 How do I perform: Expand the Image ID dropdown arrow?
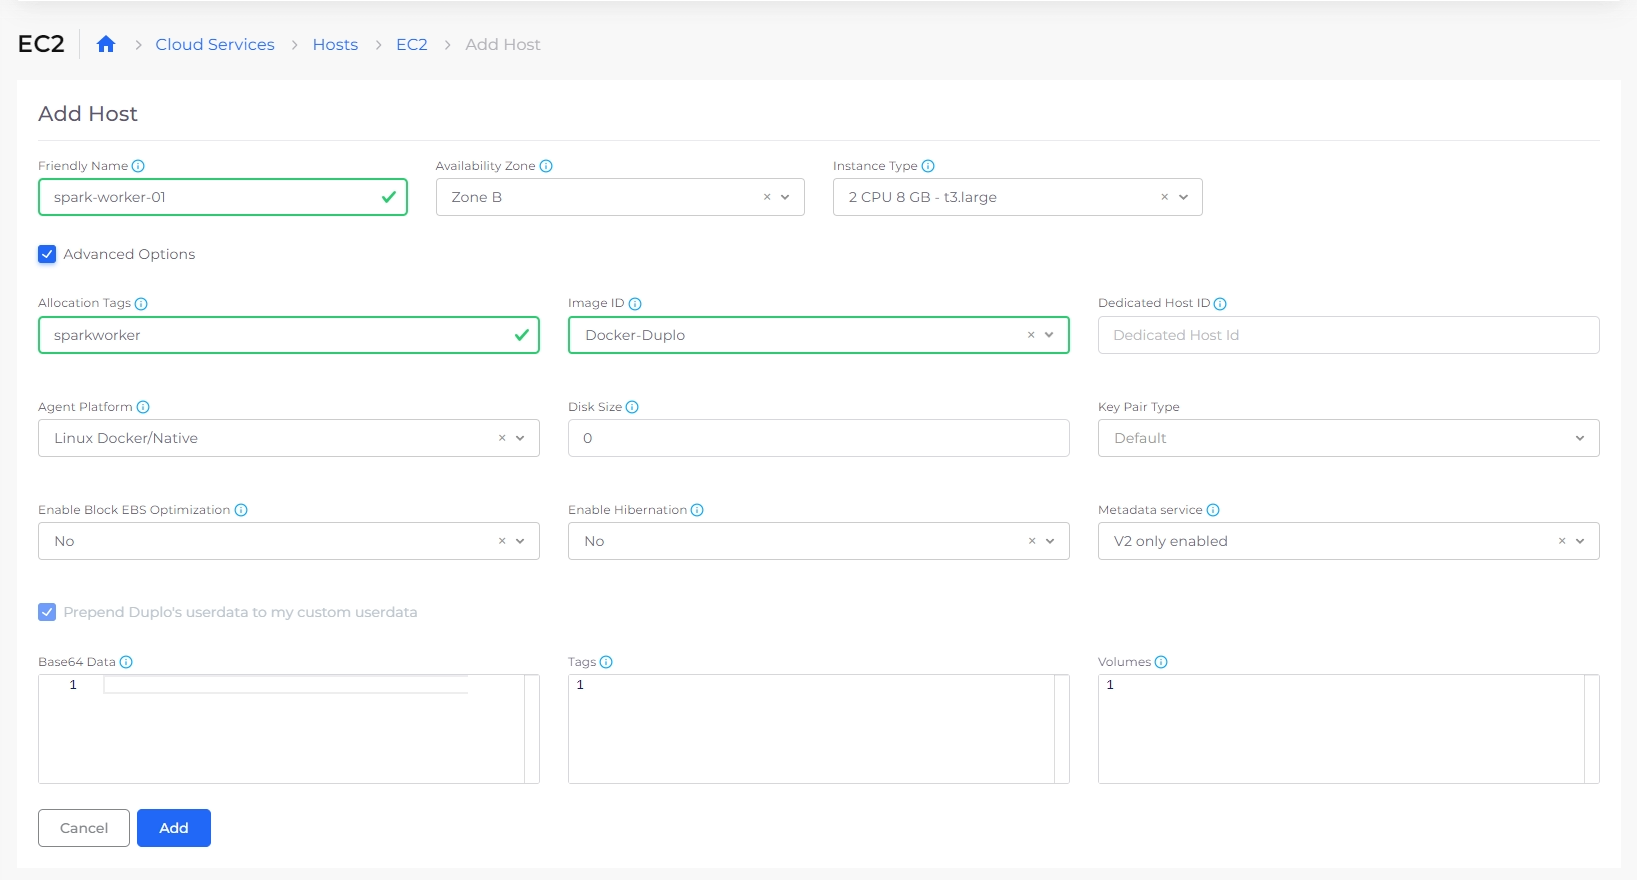point(1049,335)
